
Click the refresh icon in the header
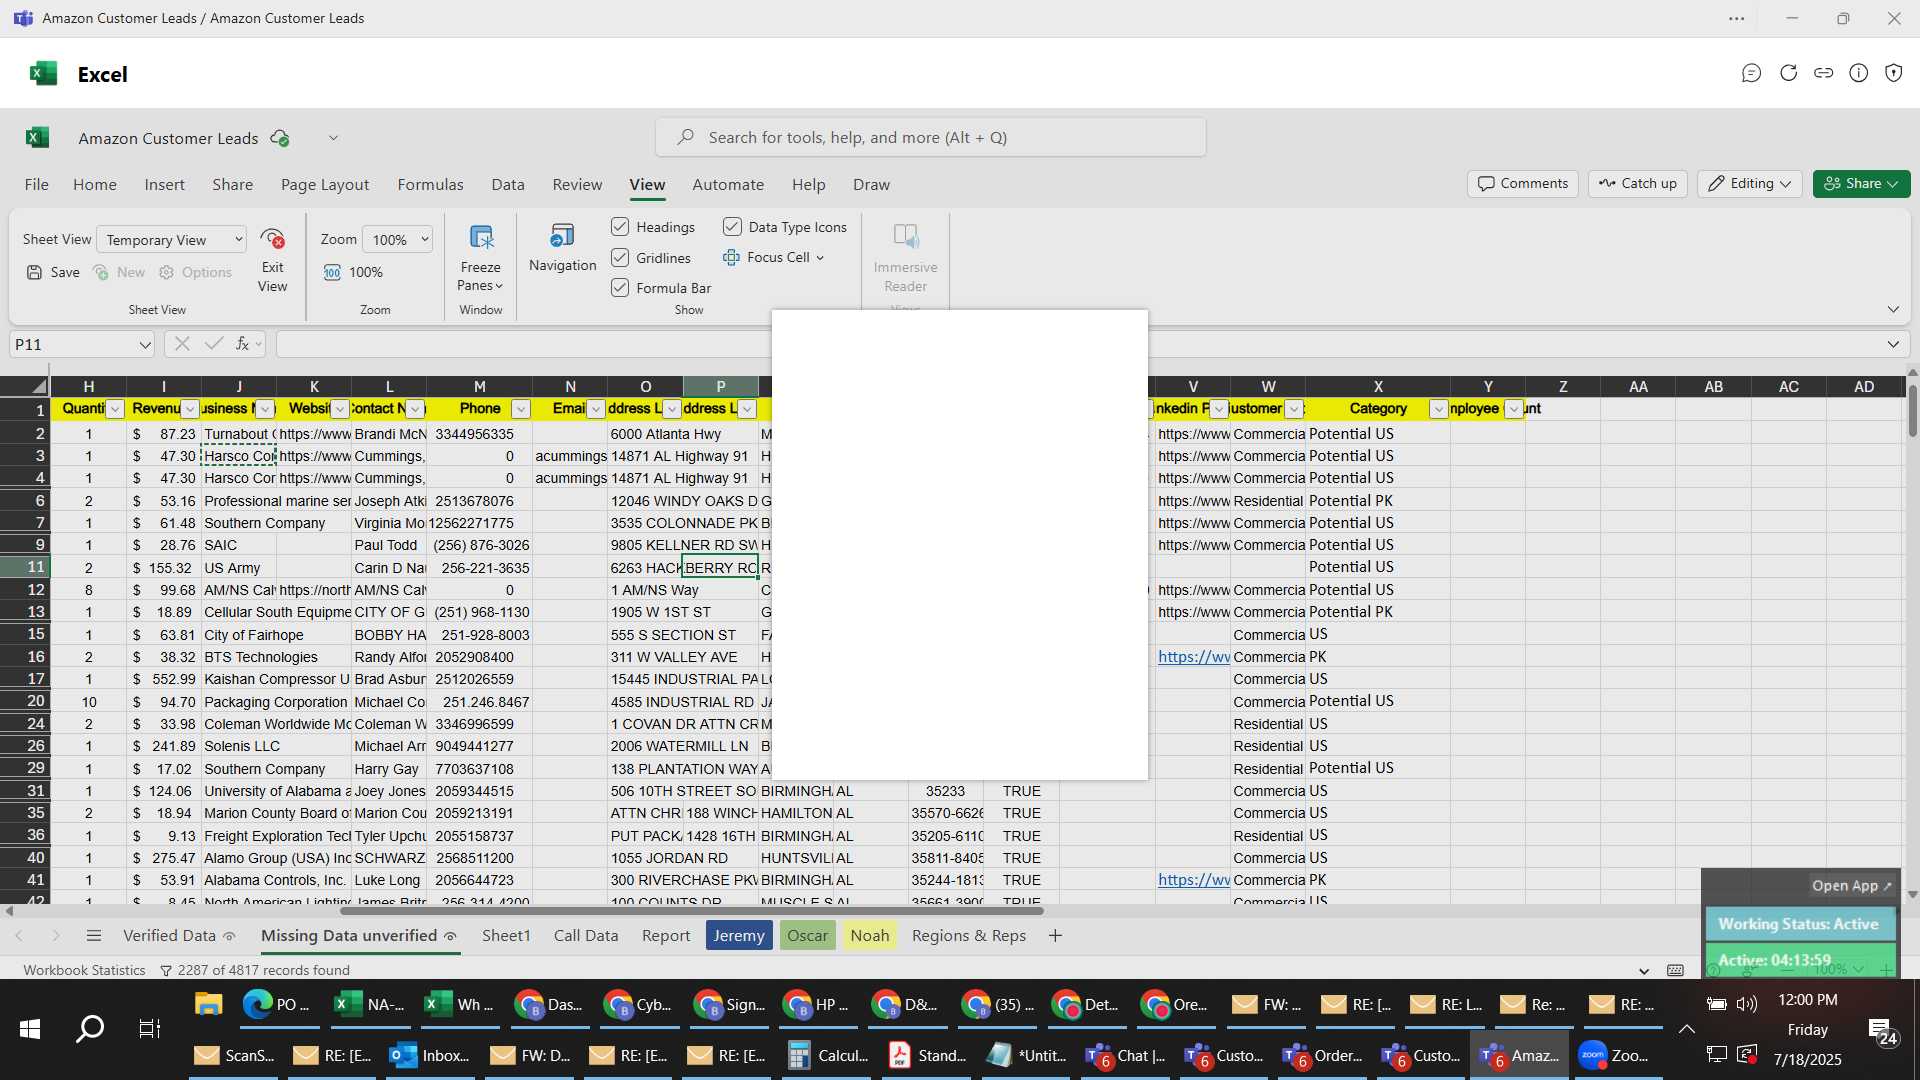tap(1788, 73)
